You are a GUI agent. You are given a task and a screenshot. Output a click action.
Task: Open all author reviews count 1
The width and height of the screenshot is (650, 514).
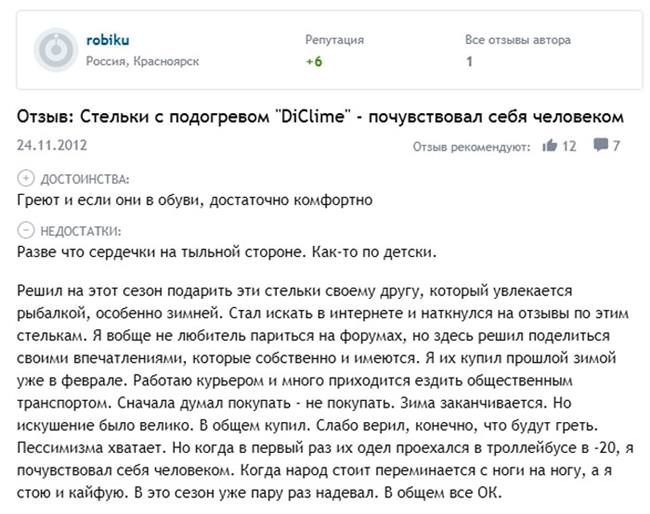point(469,61)
